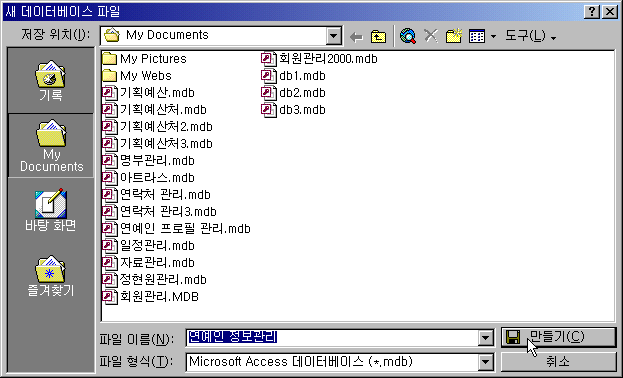Viewport: 623px width, 378px height.
Task: Select file 아트라스.mdb
Action: (x=148, y=178)
